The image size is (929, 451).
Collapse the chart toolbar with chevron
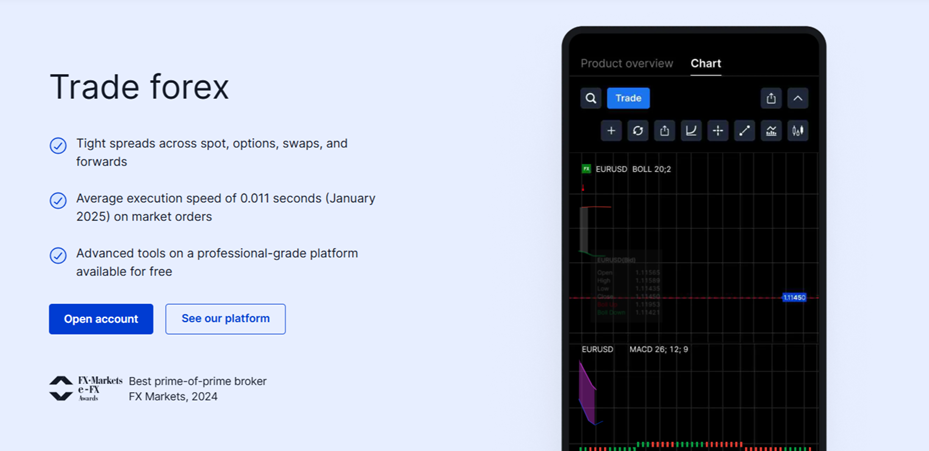coord(797,98)
